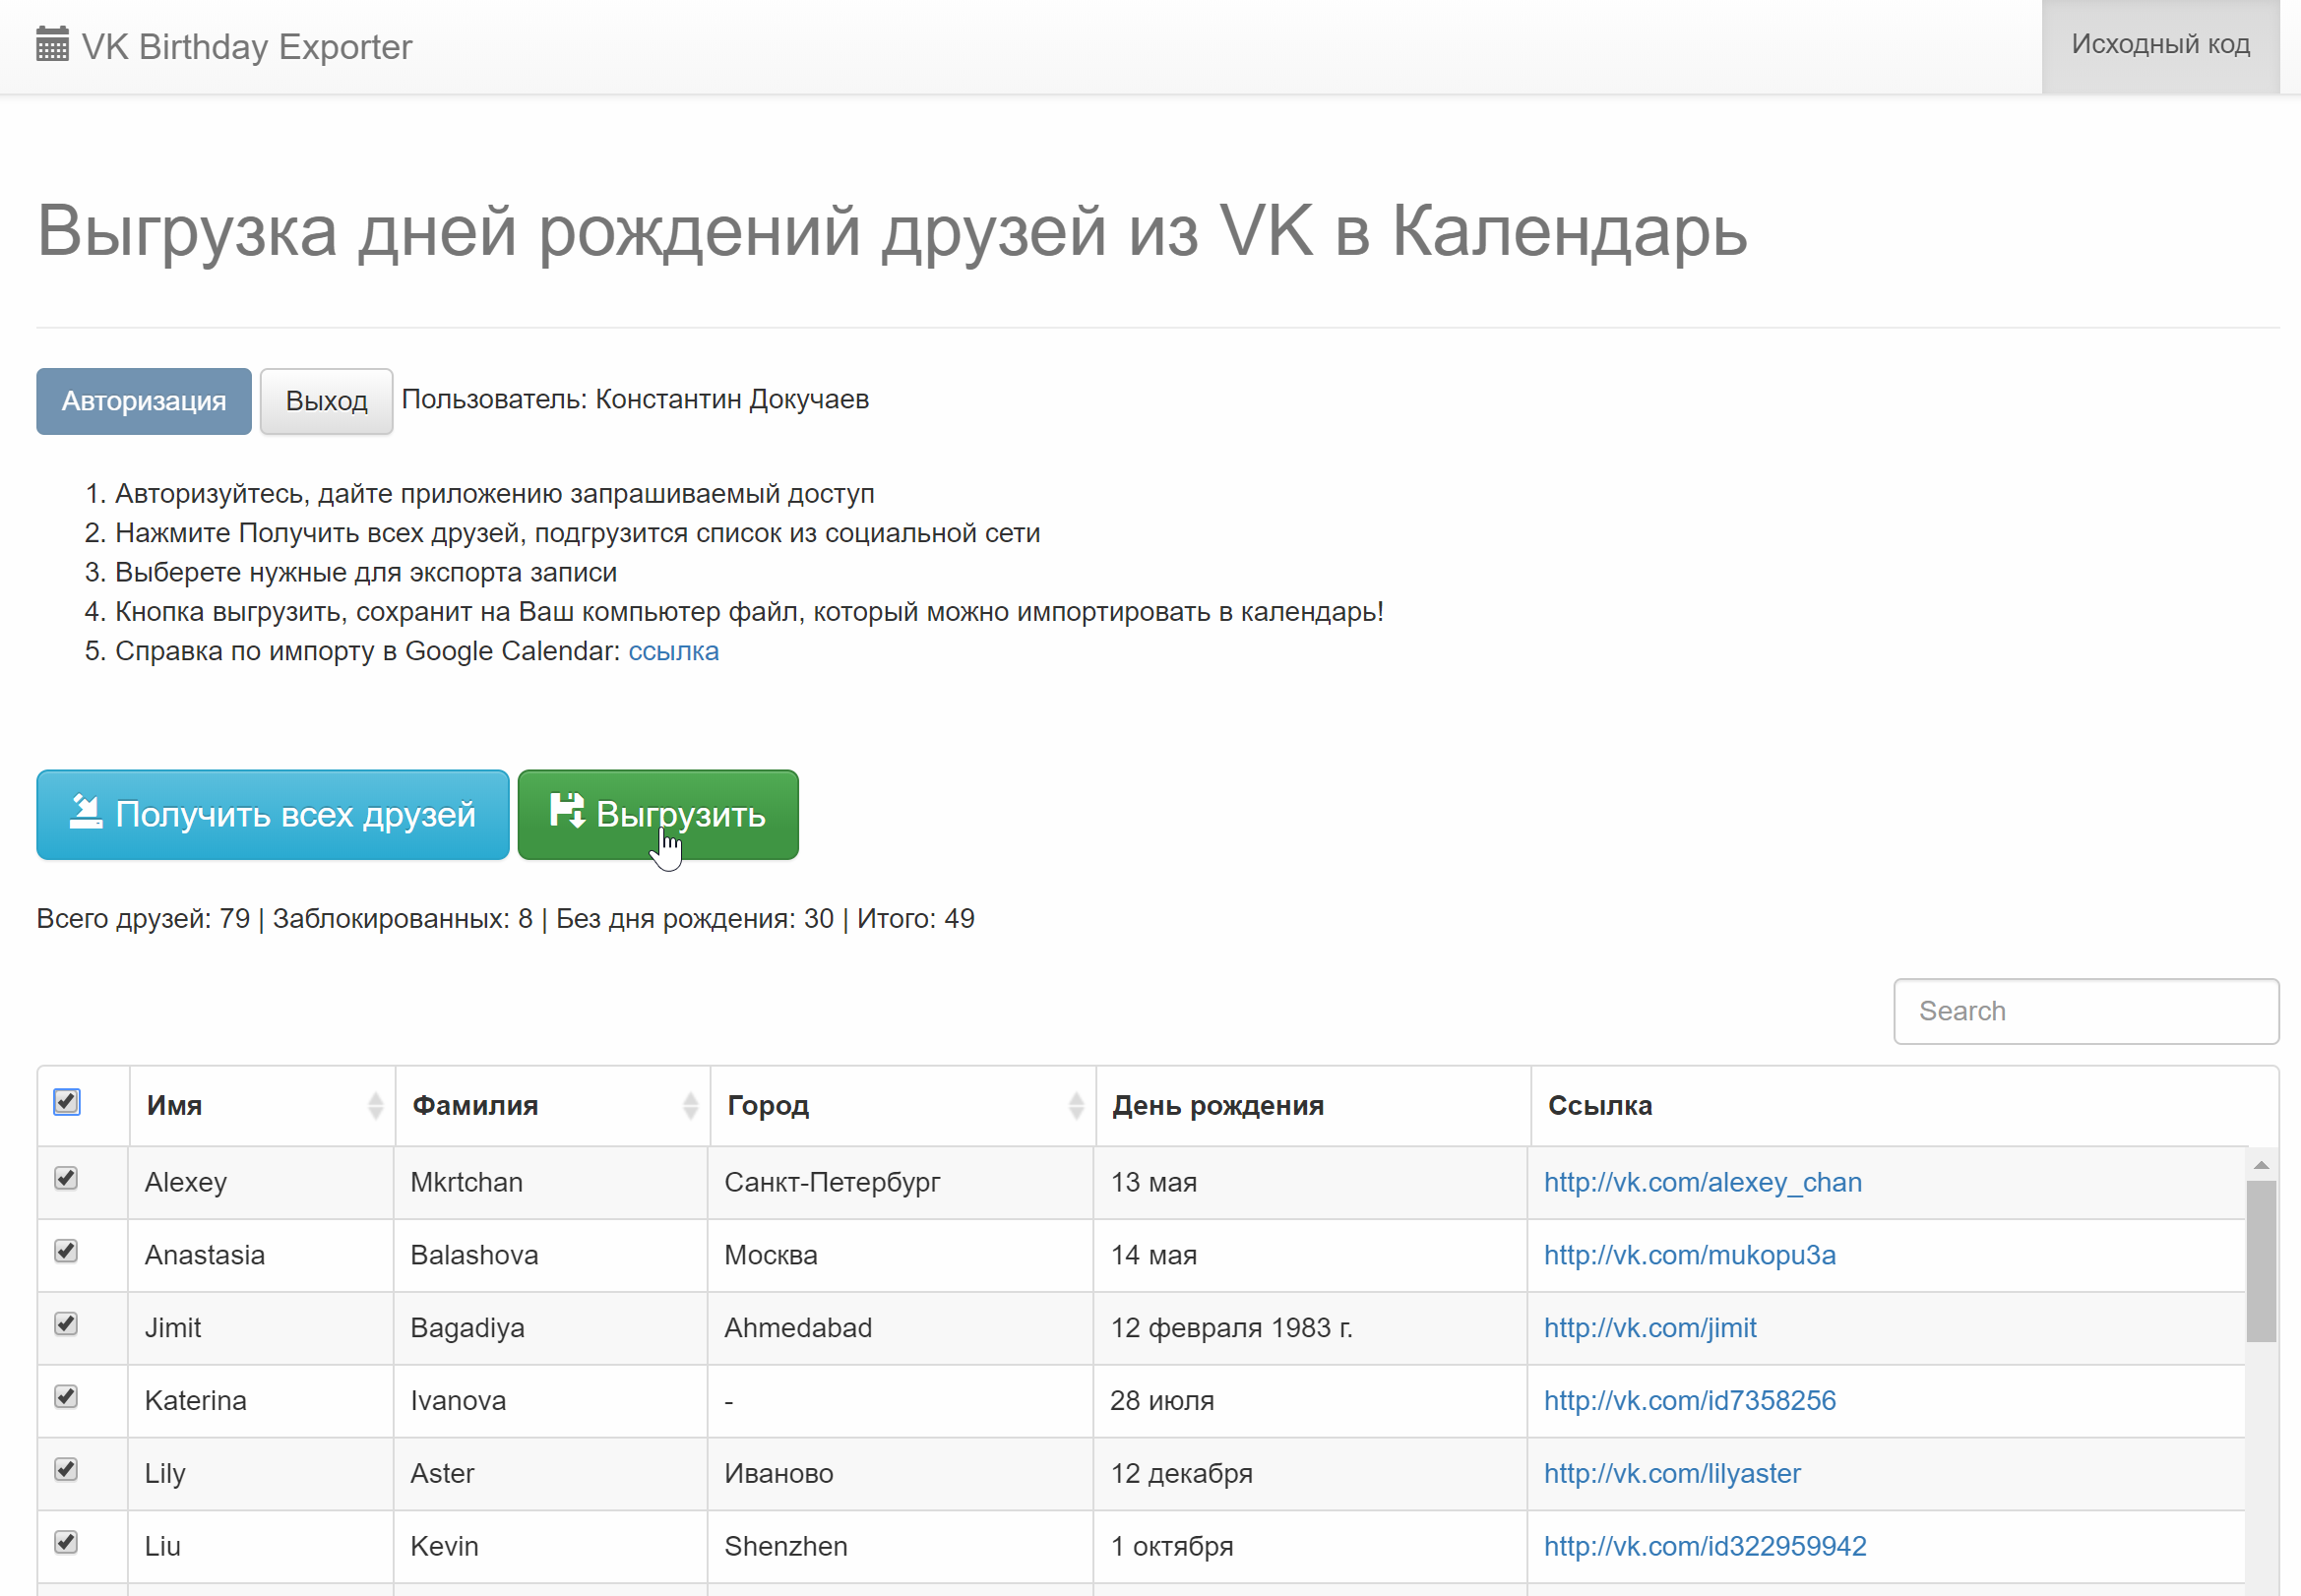This screenshot has width=2301, height=1596.
Task: Click the calendar icon beside VK Birthday Exporter
Action: click(52, 45)
